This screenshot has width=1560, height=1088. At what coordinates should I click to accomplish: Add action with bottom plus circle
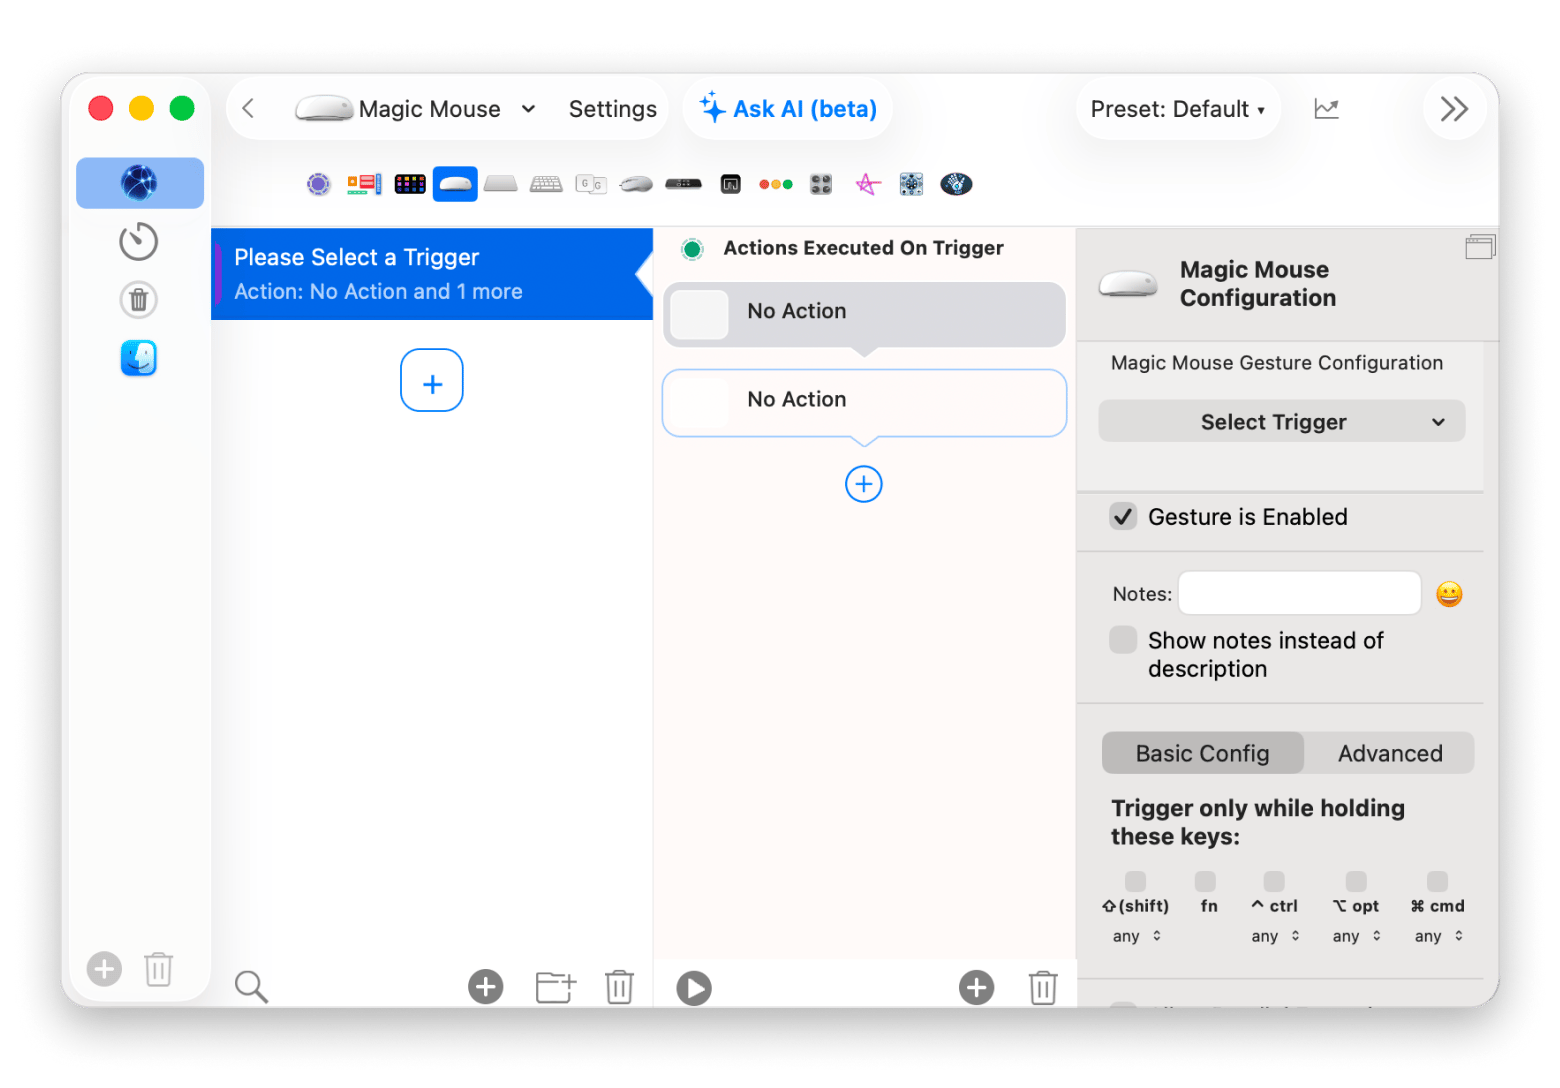coord(977,987)
